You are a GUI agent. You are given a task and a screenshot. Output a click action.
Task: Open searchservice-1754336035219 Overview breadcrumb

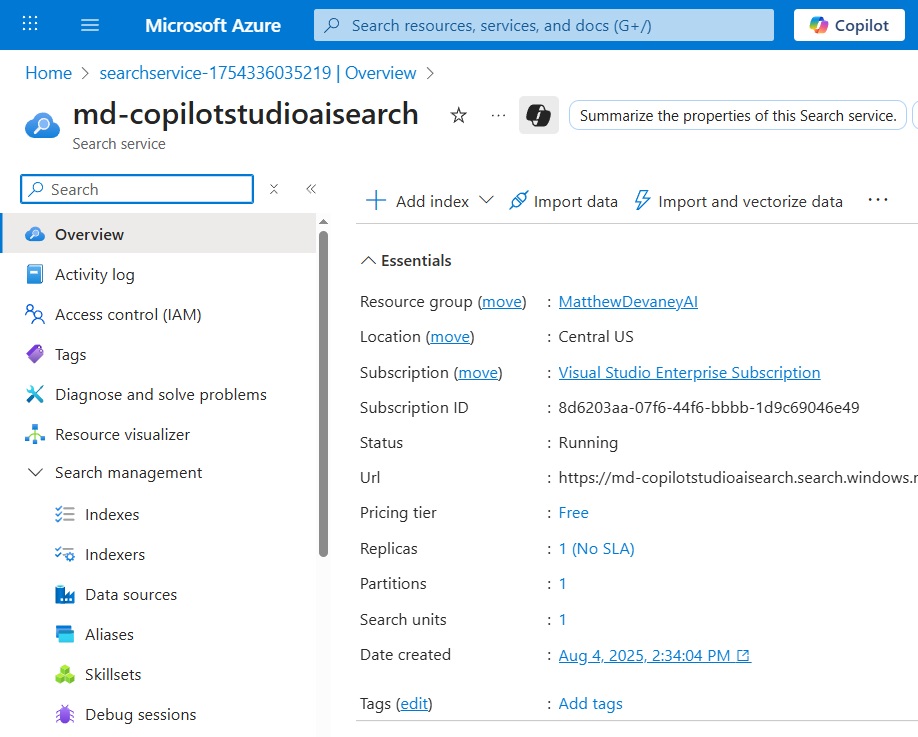(x=258, y=73)
